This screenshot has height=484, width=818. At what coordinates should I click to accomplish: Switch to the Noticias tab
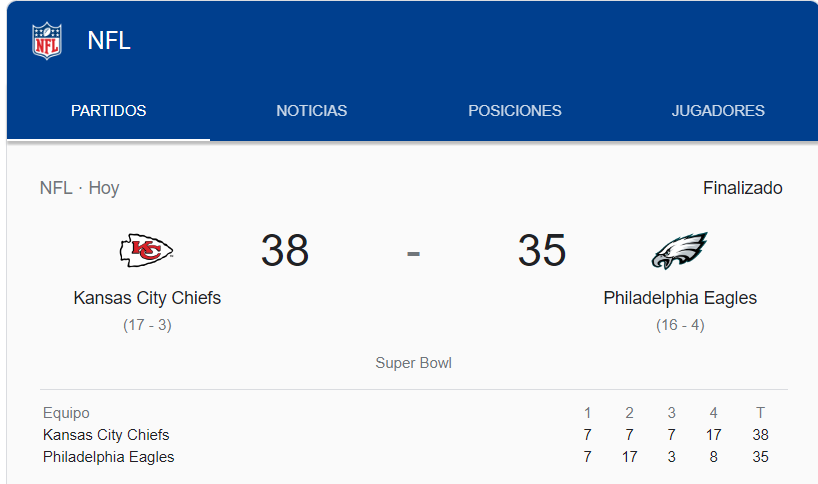(x=311, y=111)
